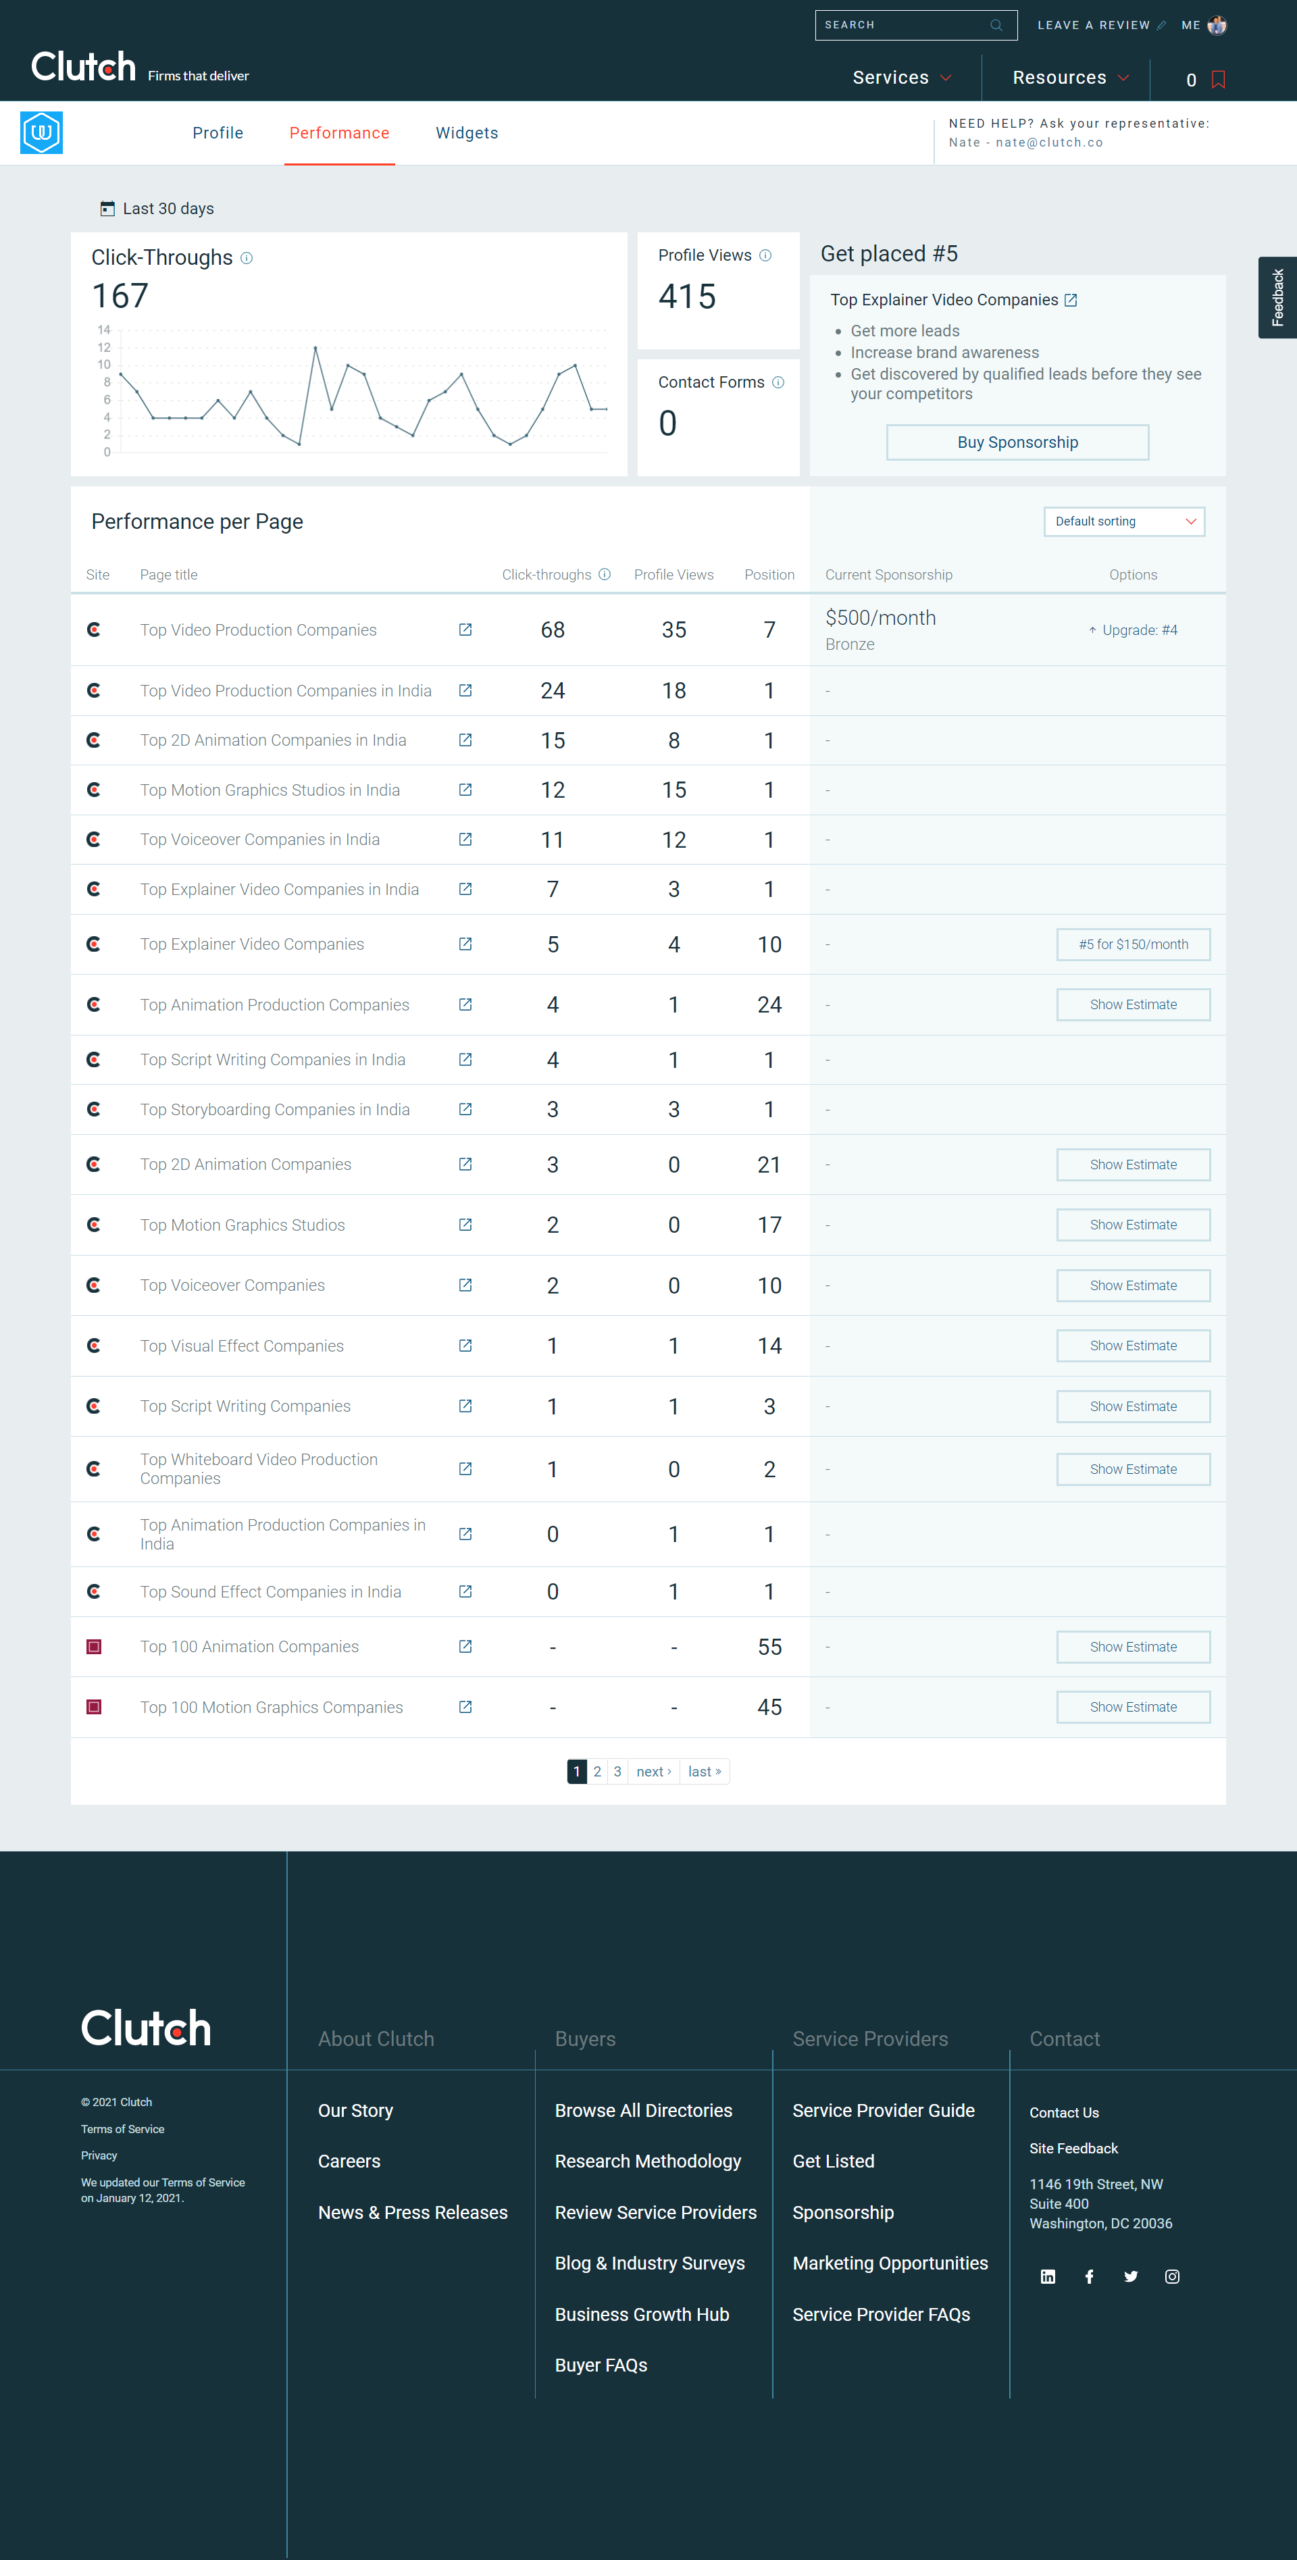Show info icon next to Contact Forms
Screen dimensions: 1297x2560
tap(778, 382)
